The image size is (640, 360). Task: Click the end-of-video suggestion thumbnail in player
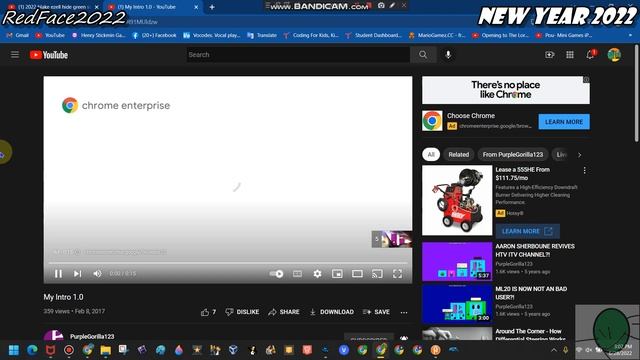click(x=391, y=239)
